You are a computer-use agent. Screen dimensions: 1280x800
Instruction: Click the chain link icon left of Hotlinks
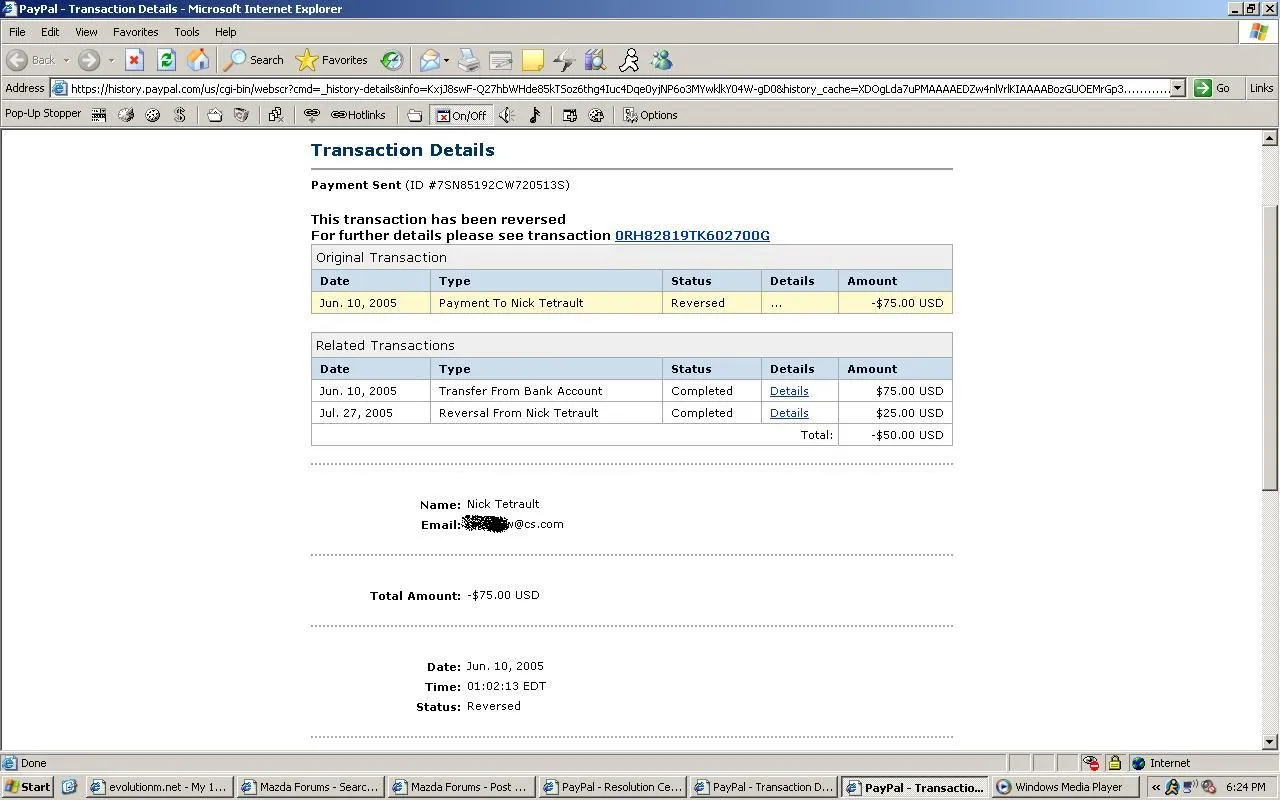pos(311,115)
